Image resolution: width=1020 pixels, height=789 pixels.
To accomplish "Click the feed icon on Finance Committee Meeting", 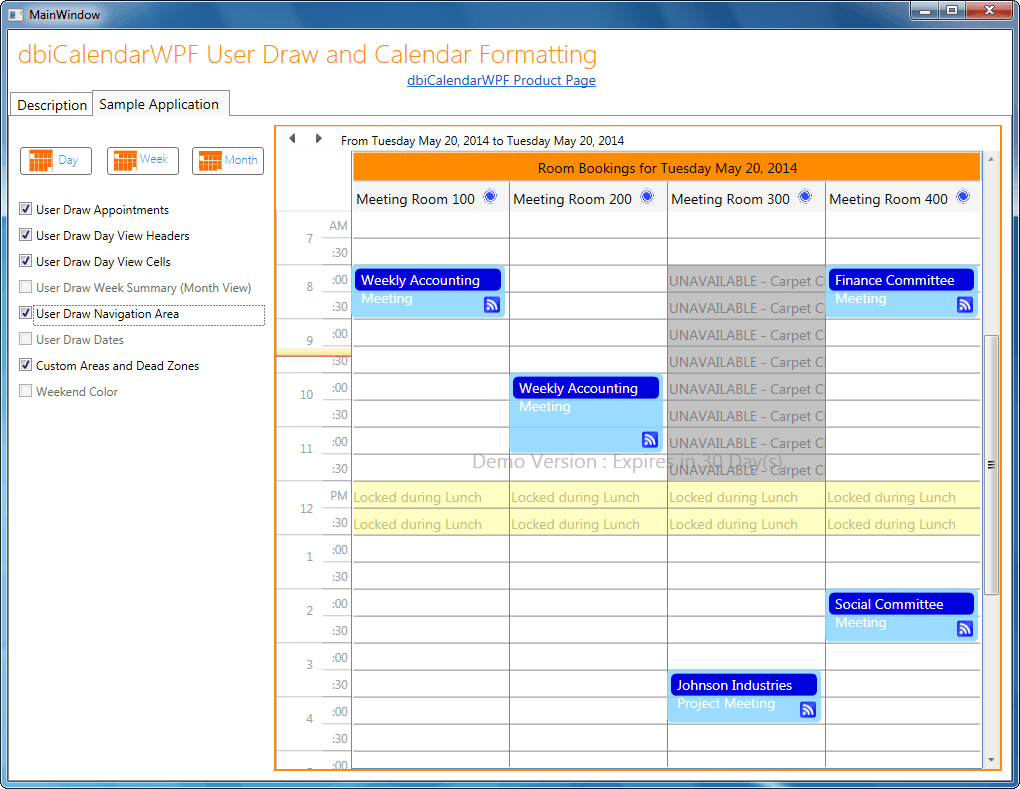I will coord(965,304).
